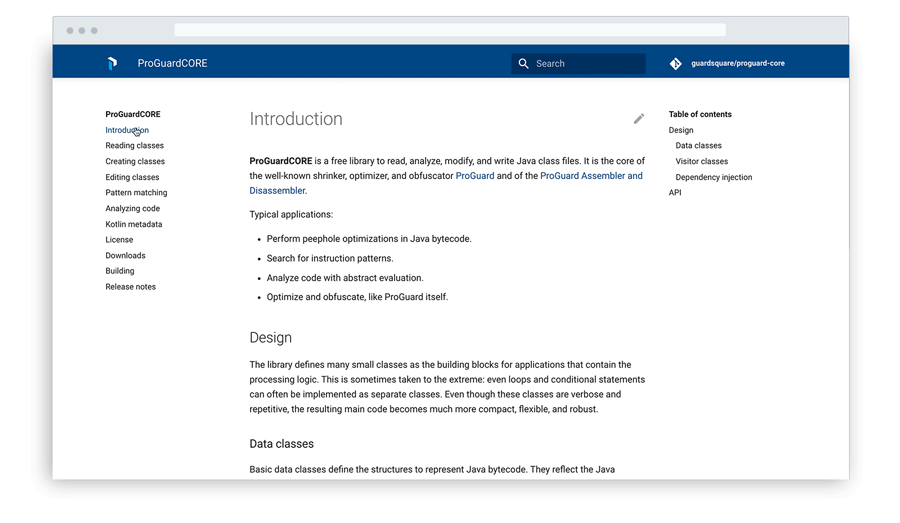The image size is (900, 523).
Task: Go to Creating classes page
Action: coord(135,161)
